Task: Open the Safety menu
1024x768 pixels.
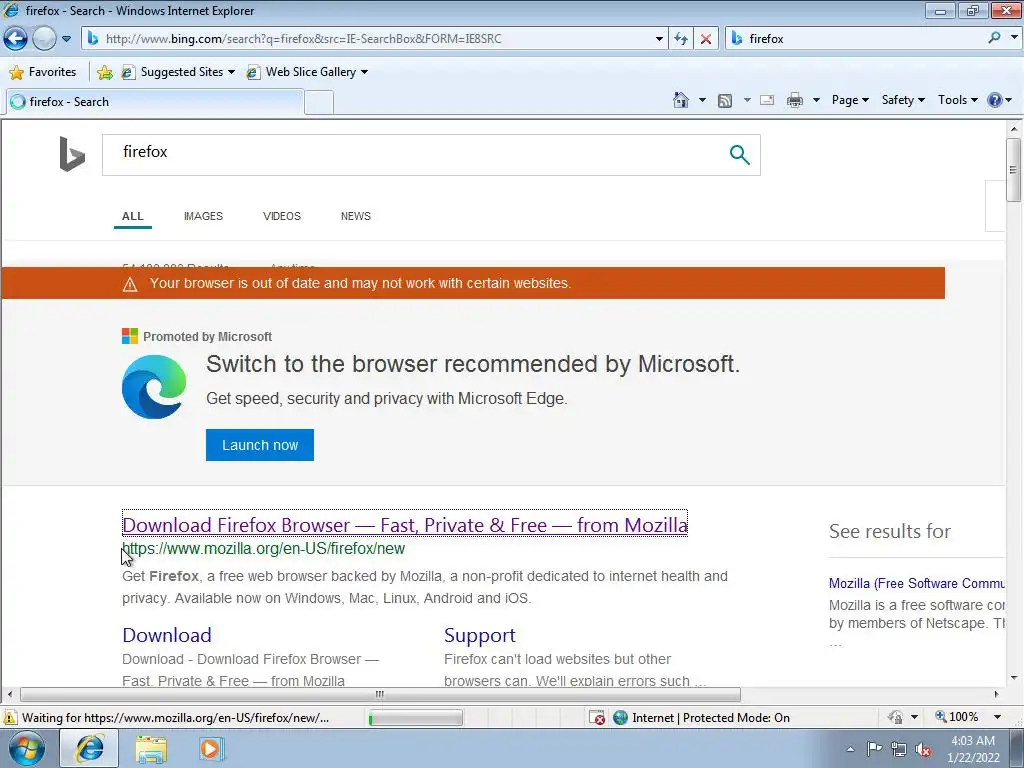Action: pos(903,100)
